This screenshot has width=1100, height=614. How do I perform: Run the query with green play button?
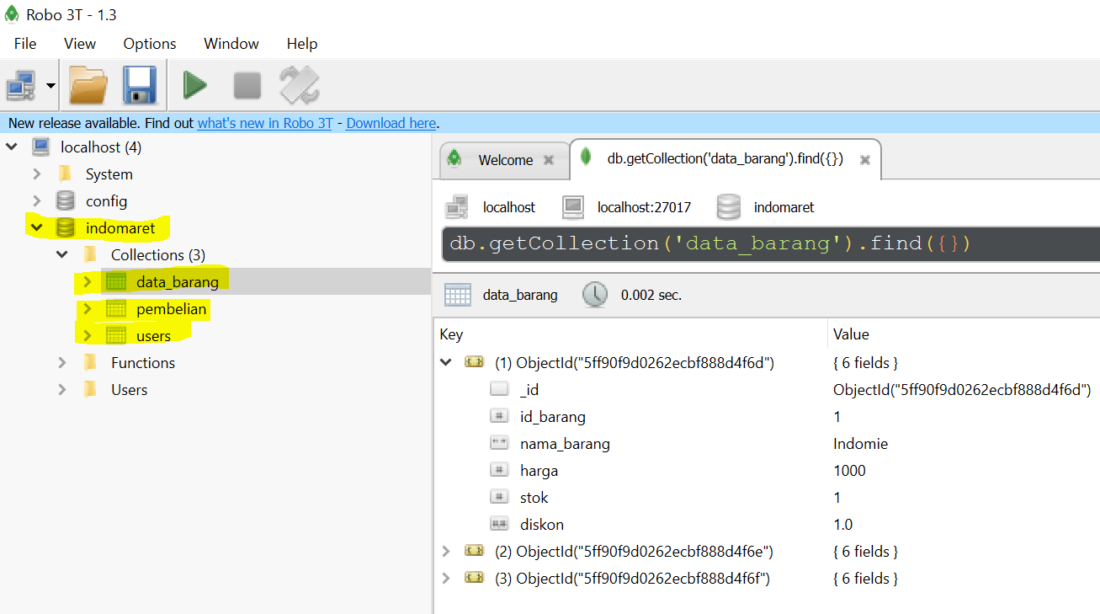click(x=195, y=86)
